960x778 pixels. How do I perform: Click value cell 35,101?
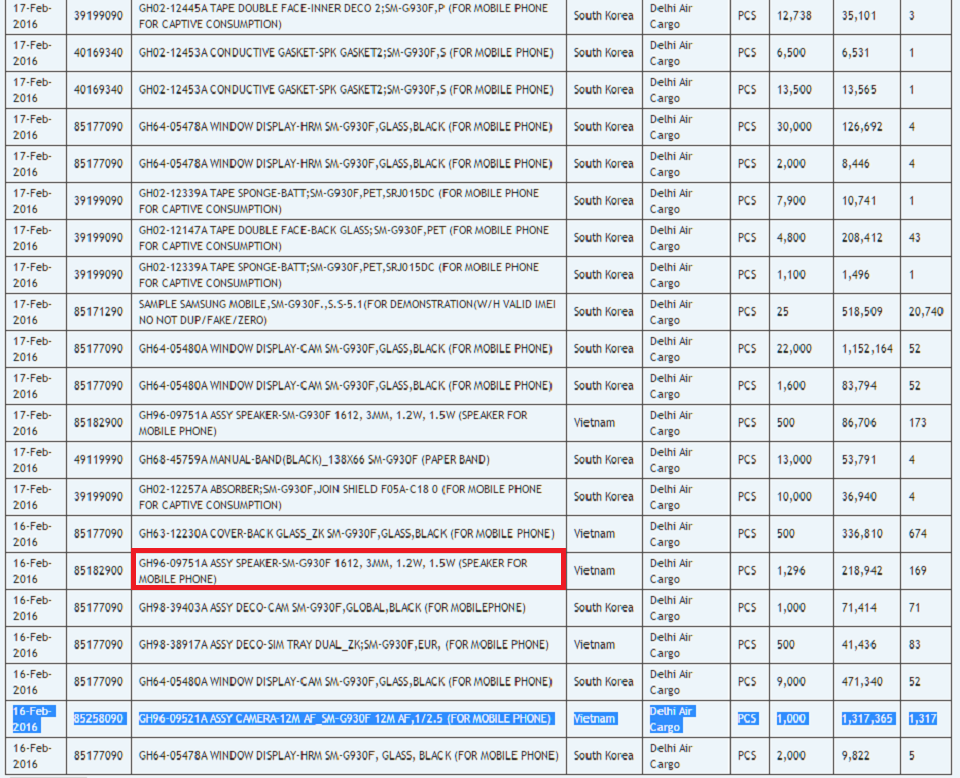[x=866, y=17]
